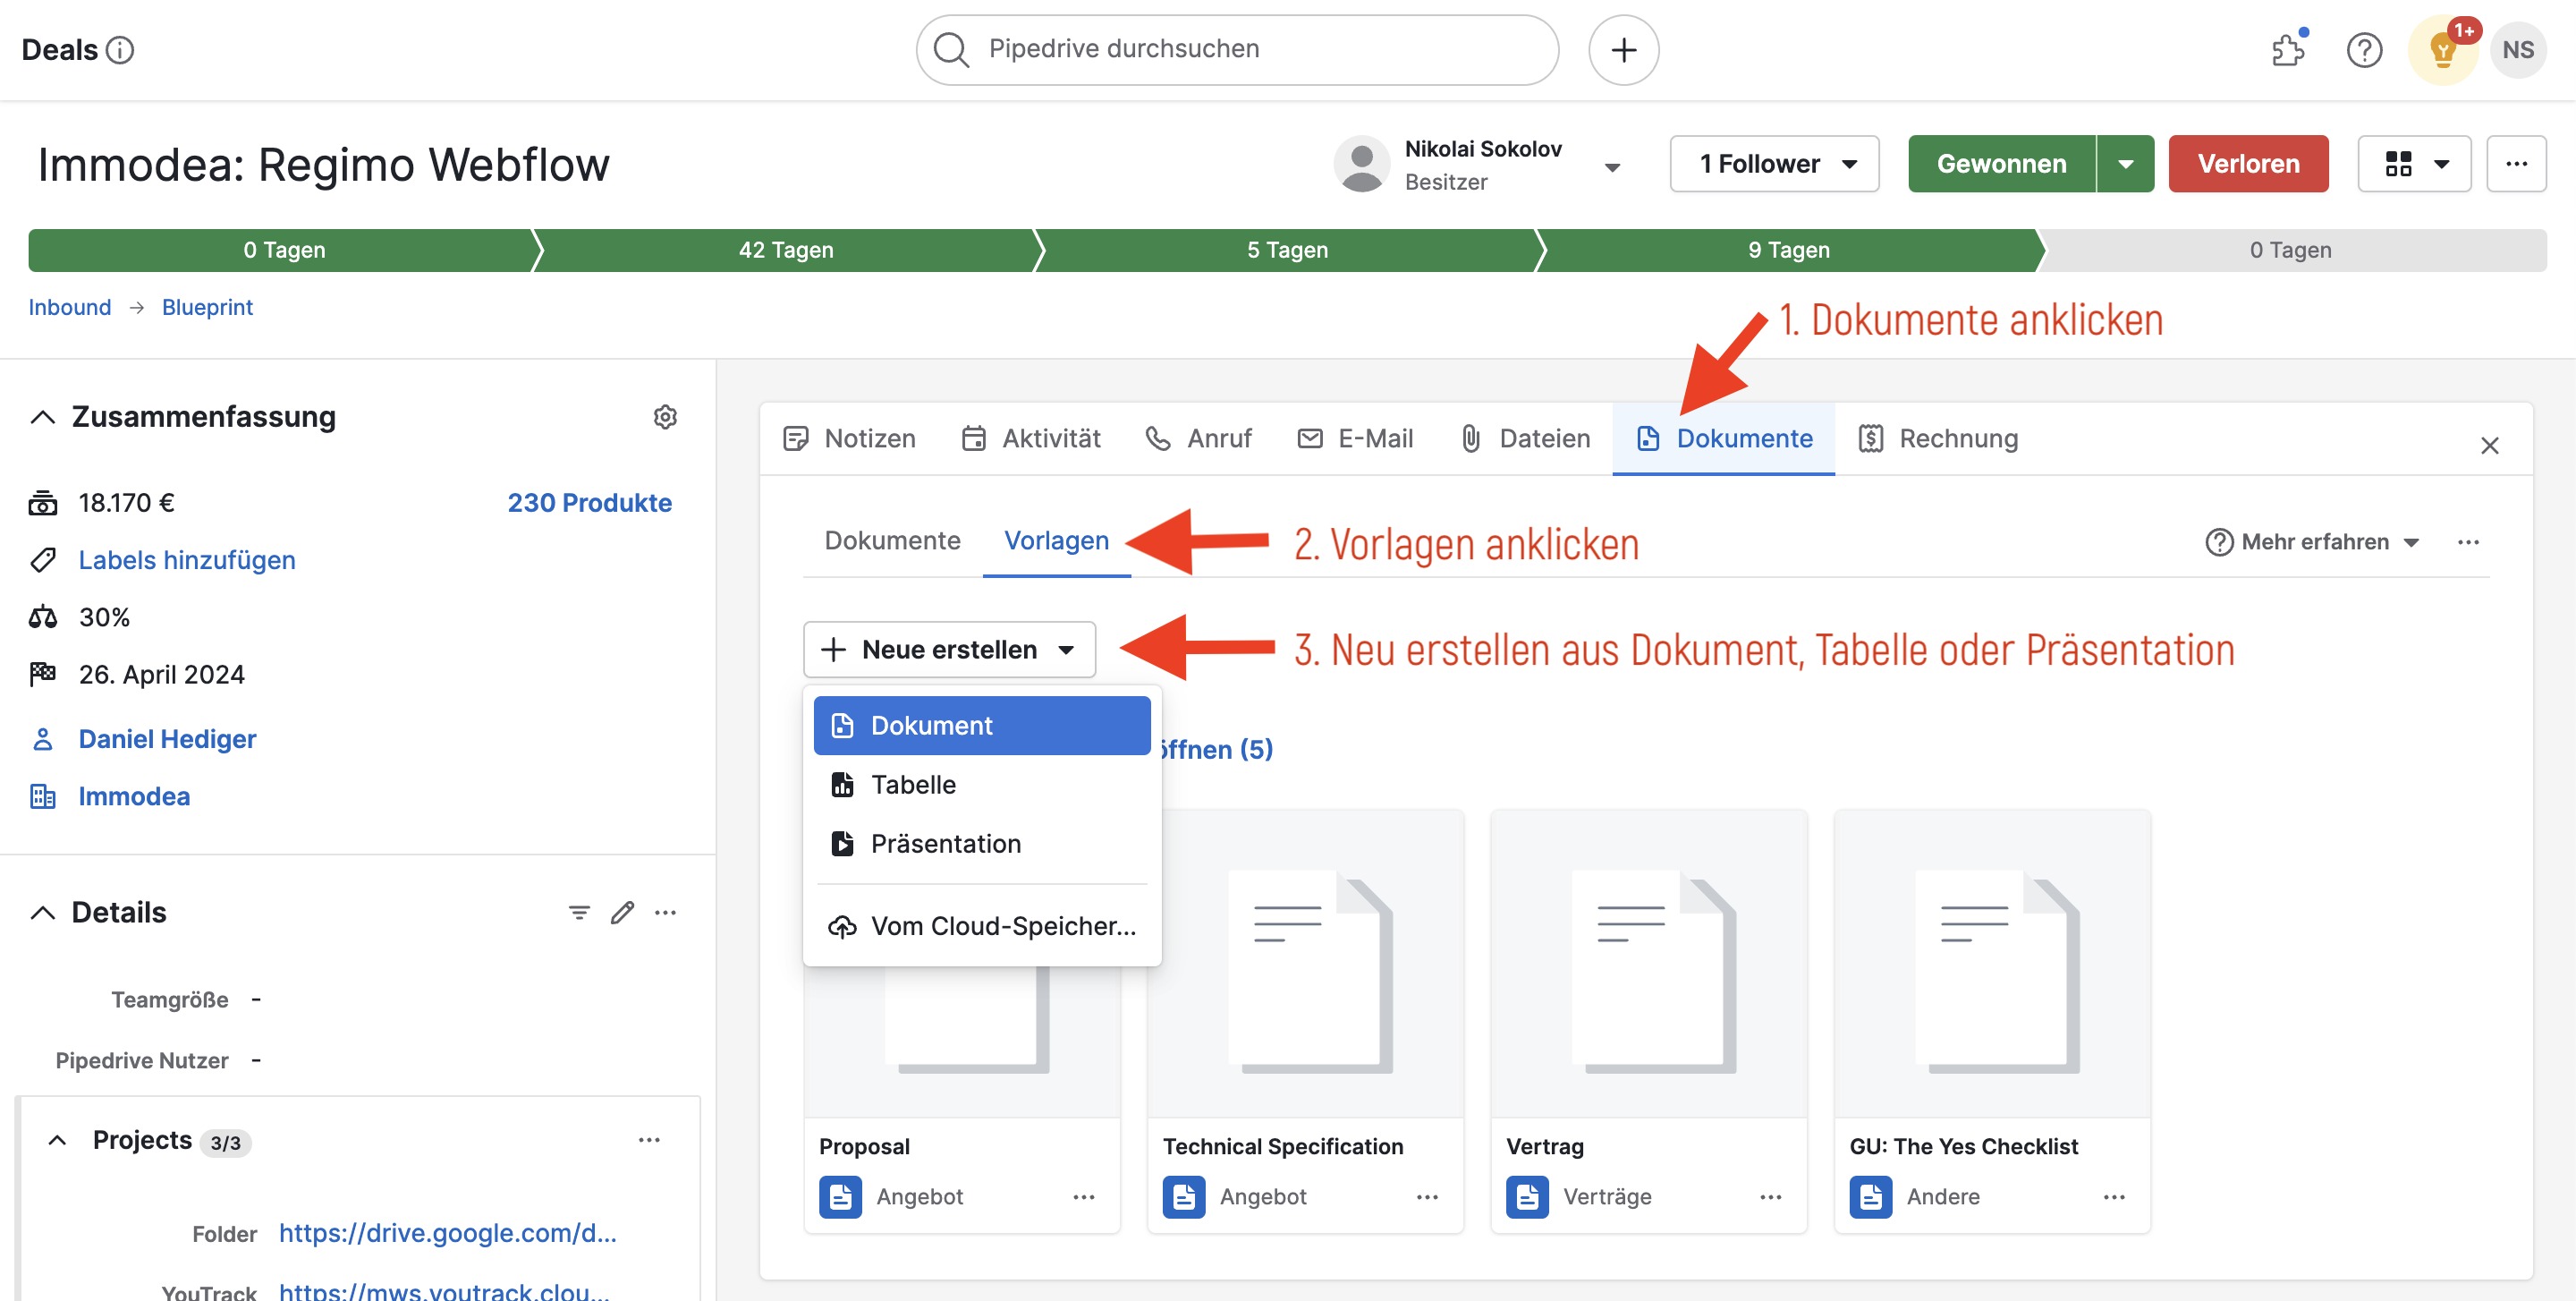Image resolution: width=2576 pixels, height=1301 pixels.
Task: Open the 230 Produkte link
Action: click(x=589, y=503)
